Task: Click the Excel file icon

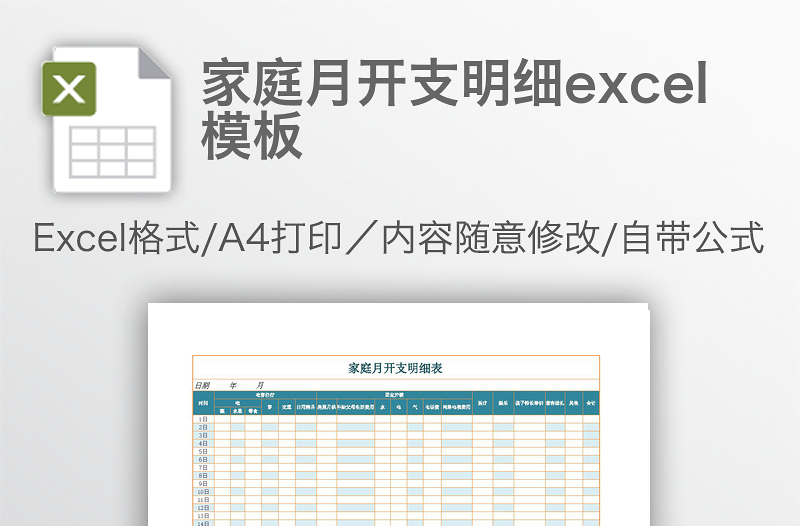Action: pyautogui.click(x=107, y=118)
